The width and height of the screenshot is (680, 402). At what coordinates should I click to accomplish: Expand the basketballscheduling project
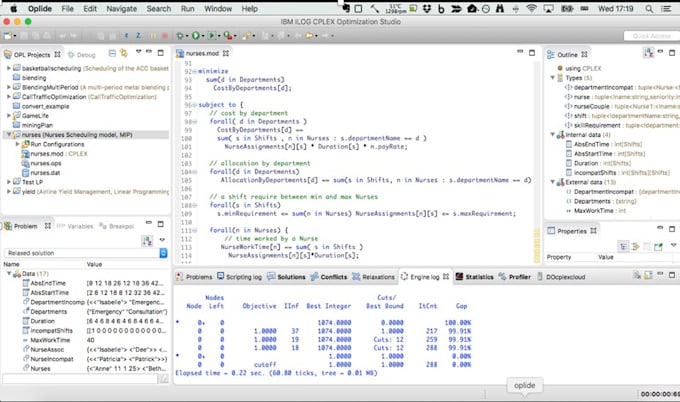pos(9,68)
